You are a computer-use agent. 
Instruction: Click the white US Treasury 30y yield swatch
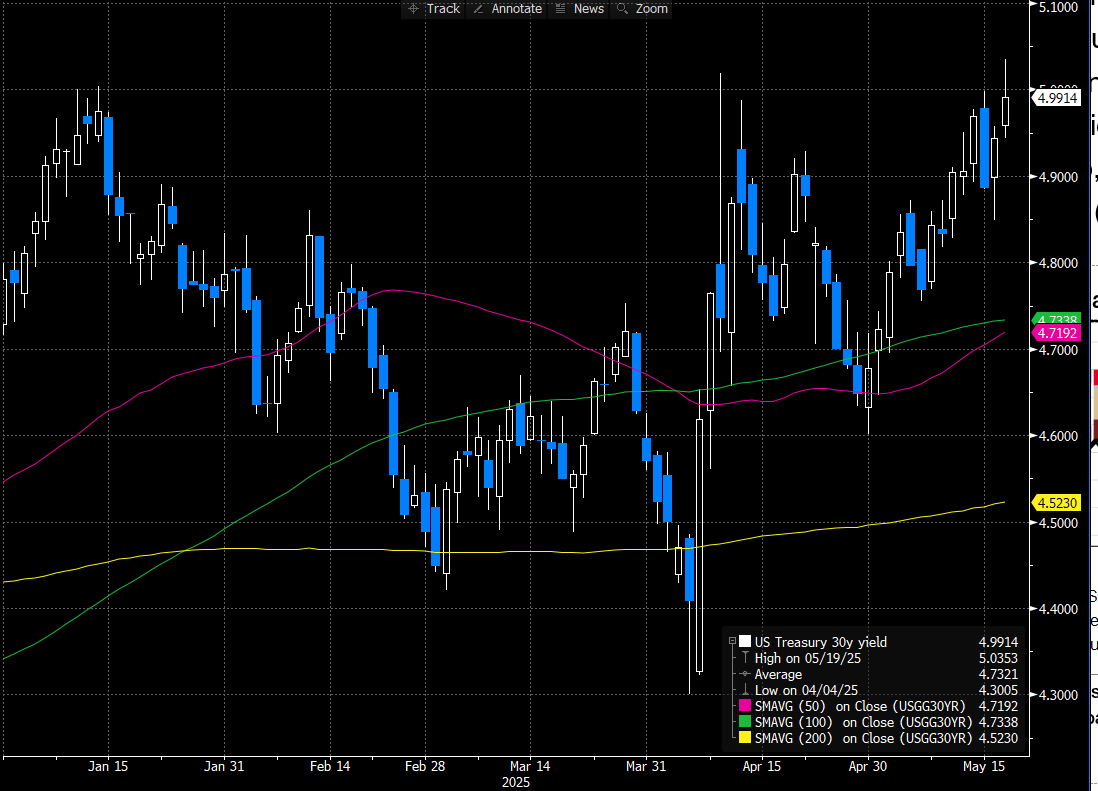tap(744, 641)
